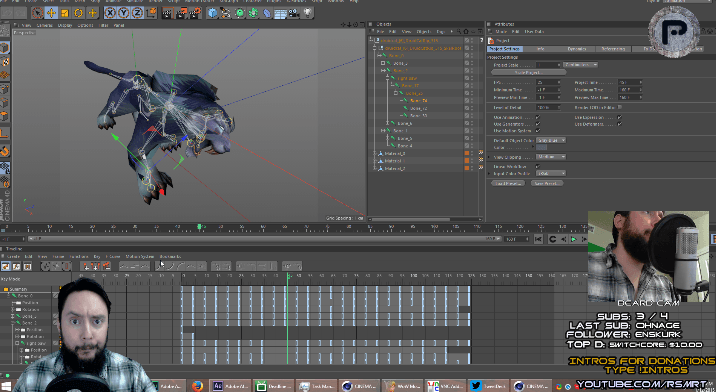Expand the View Clipping disclosure triangle
Viewport: 716px width, 392px height.
click(x=490, y=157)
